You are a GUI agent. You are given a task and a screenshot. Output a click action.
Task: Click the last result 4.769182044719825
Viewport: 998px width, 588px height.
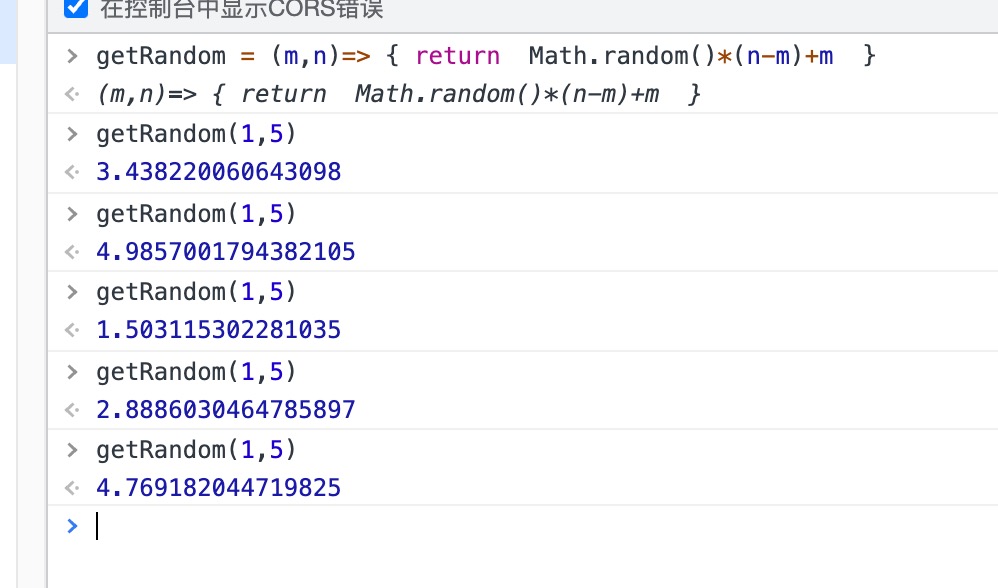218,488
